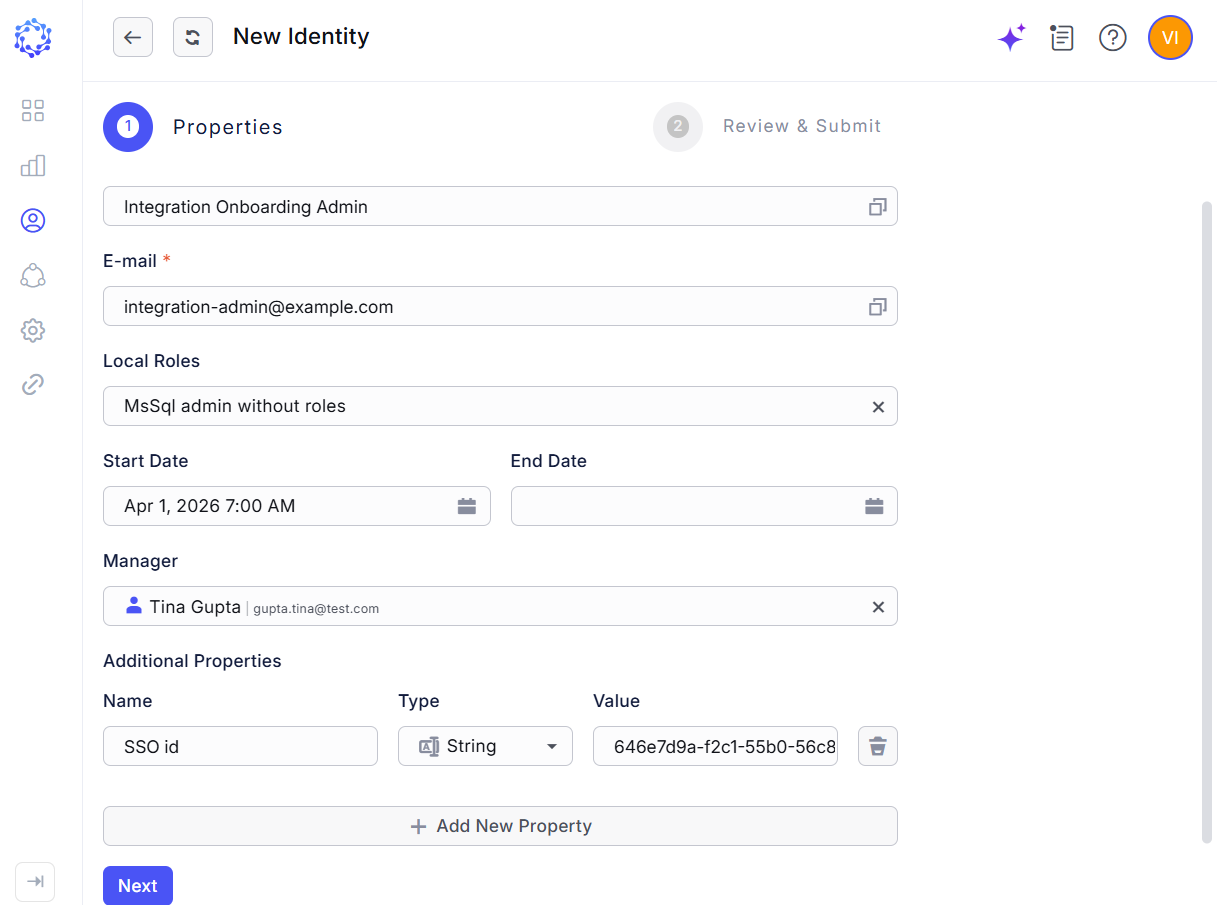Screen dimensions: 1217x905
Task: Go back with the left arrow button
Action: coord(133,37)
